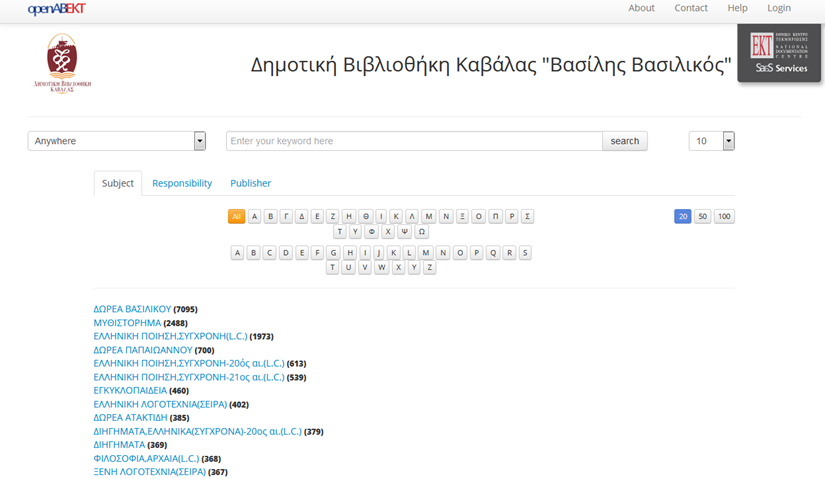Filter subjects by Latin letter C

pos(269,253)
